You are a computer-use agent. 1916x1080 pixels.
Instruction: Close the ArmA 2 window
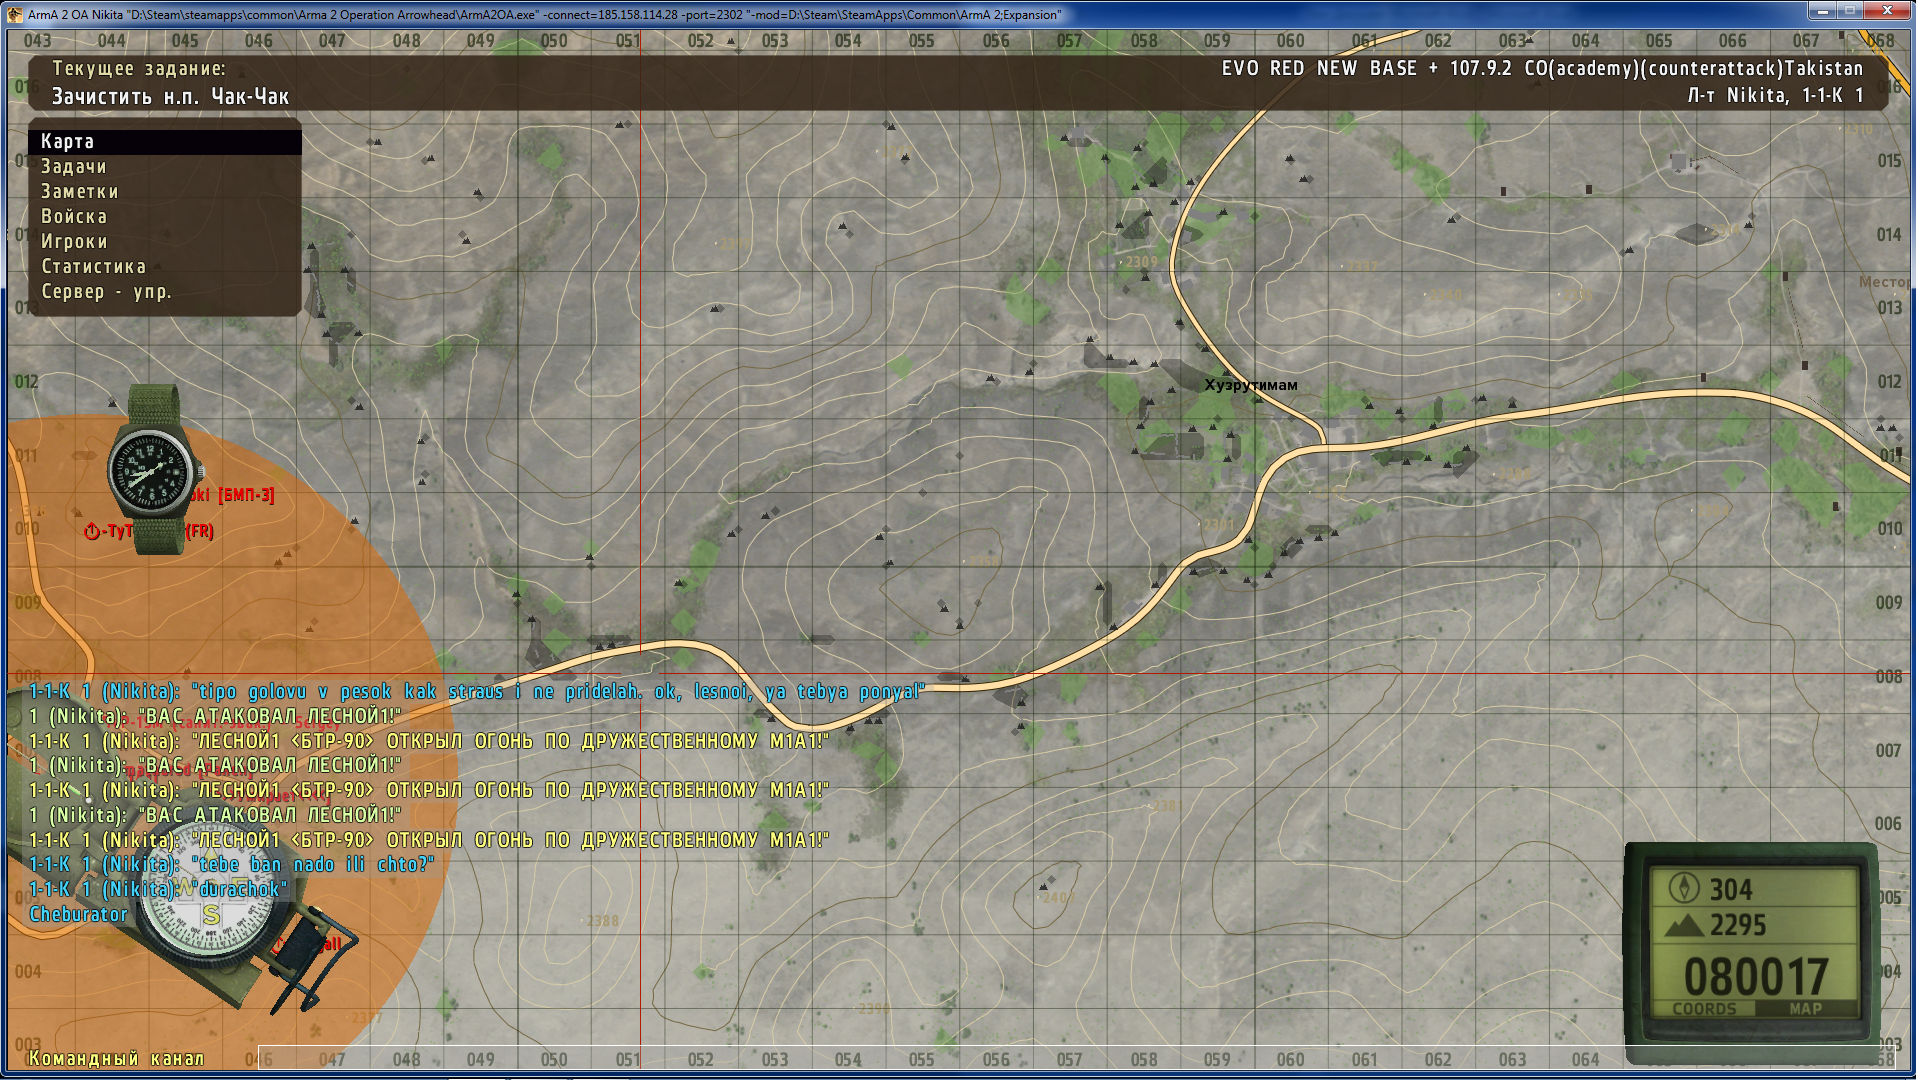(x=1887, y=11)
